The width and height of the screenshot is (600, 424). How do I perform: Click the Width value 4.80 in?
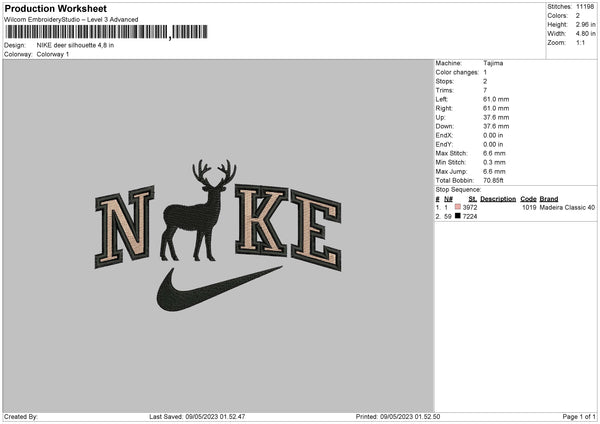tap(585, 34)
